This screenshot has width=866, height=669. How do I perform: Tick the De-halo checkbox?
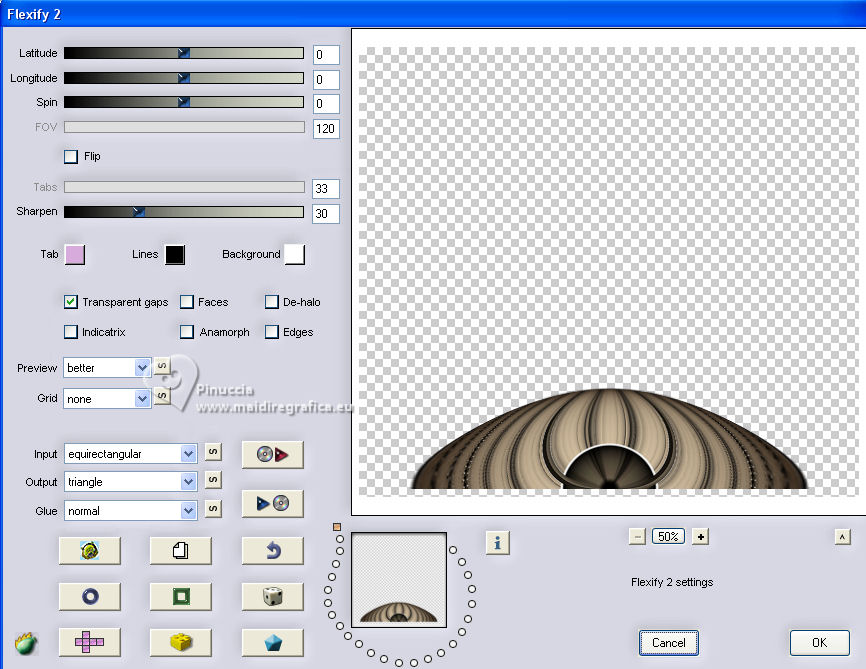pos(272,302)
